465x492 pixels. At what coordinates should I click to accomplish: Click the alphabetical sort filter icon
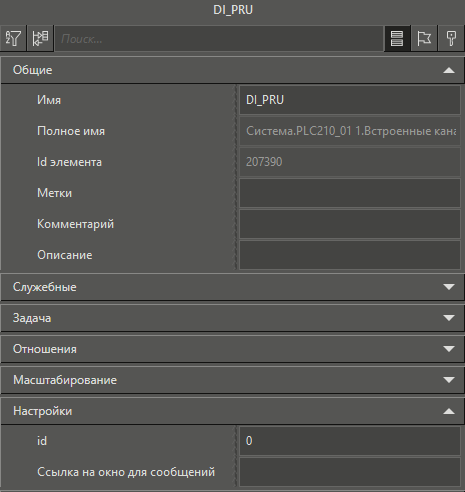(x=13, y=38)
